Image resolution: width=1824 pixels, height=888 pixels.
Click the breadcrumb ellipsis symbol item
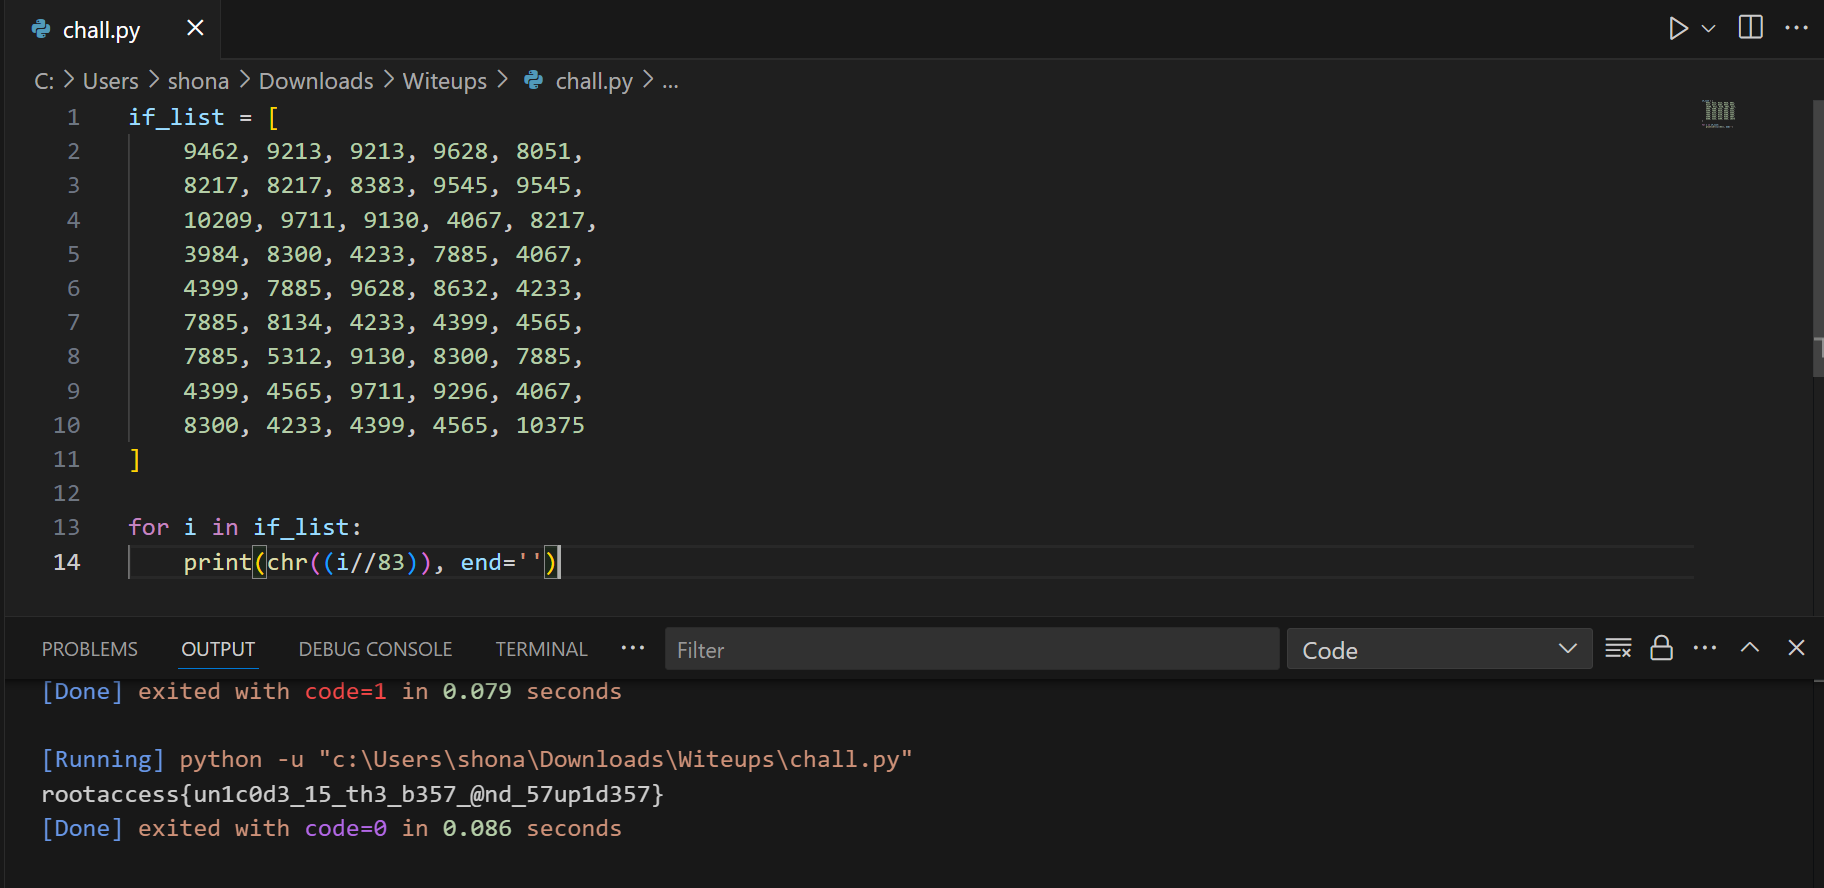(x=670, y=82)
